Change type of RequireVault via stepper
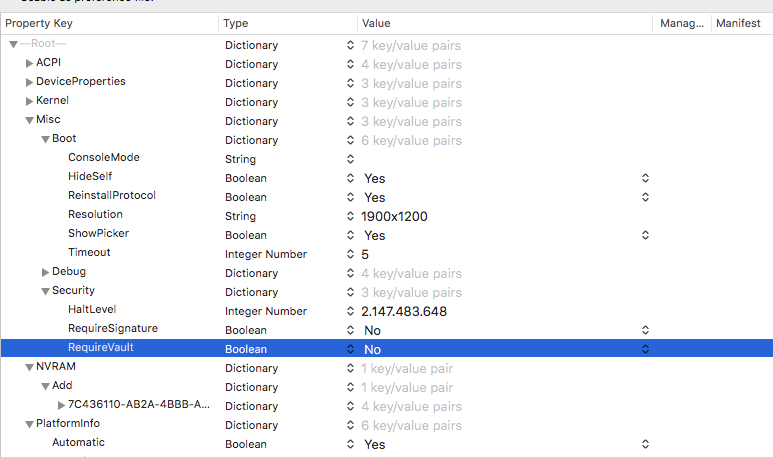This screenshot has width=773, height=457. click(x=350, y=349)
